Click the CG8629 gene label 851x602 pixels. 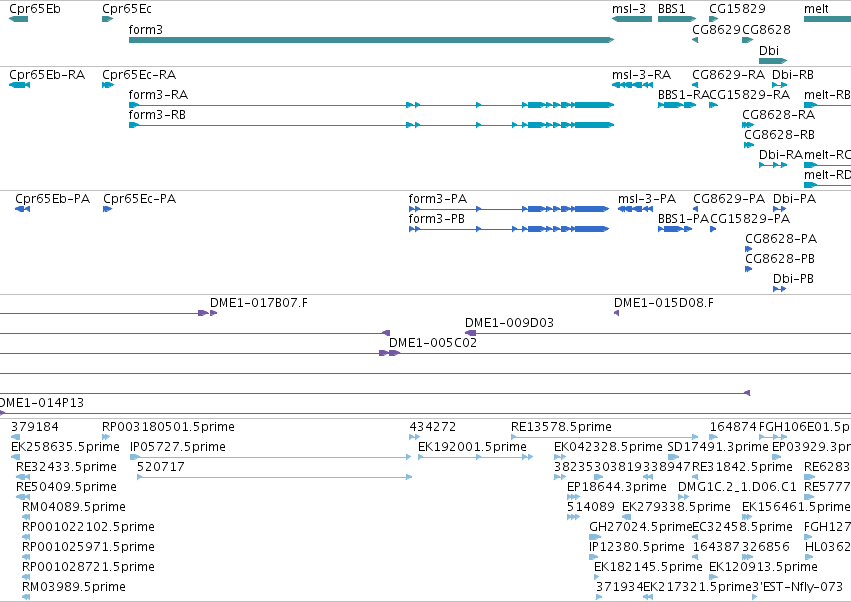pos(716,29)
